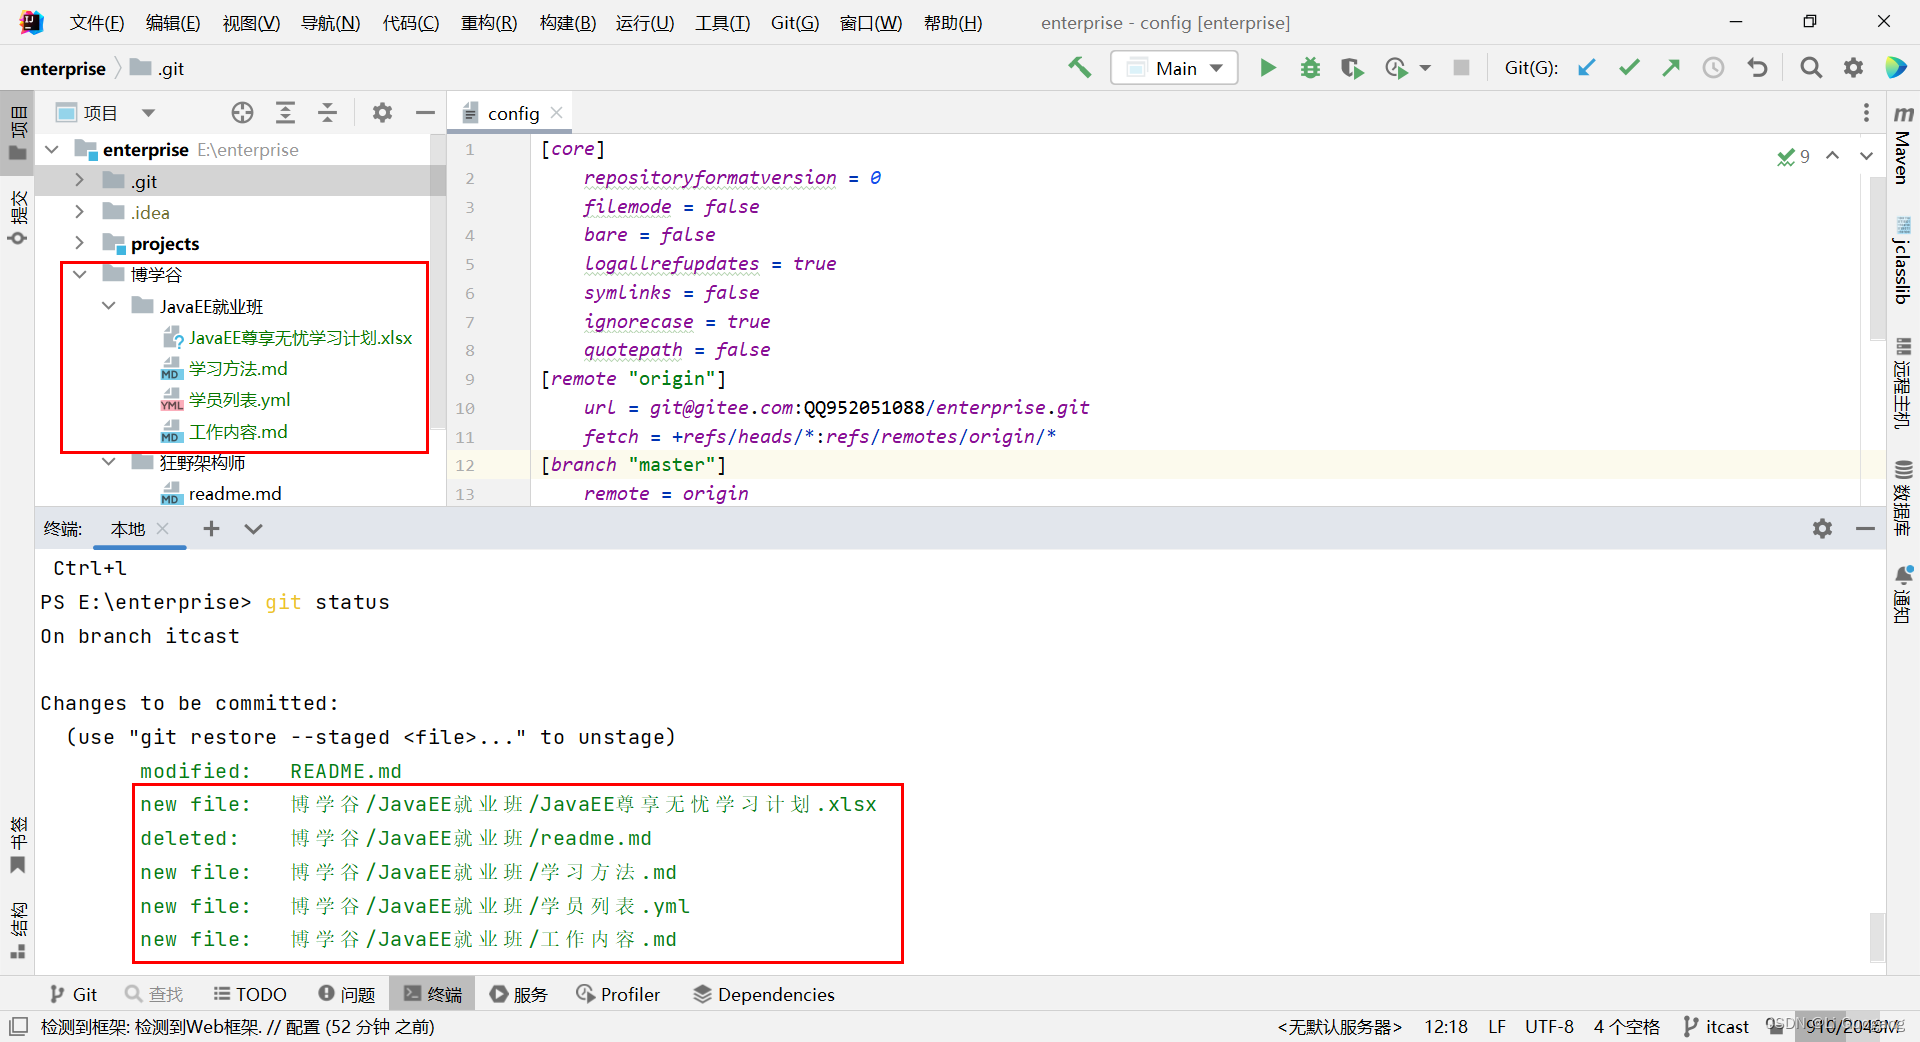Screen dimensions: 1920x1042
Task: Collapse the JavaEE就业班 folder
Action: [109, 306]
